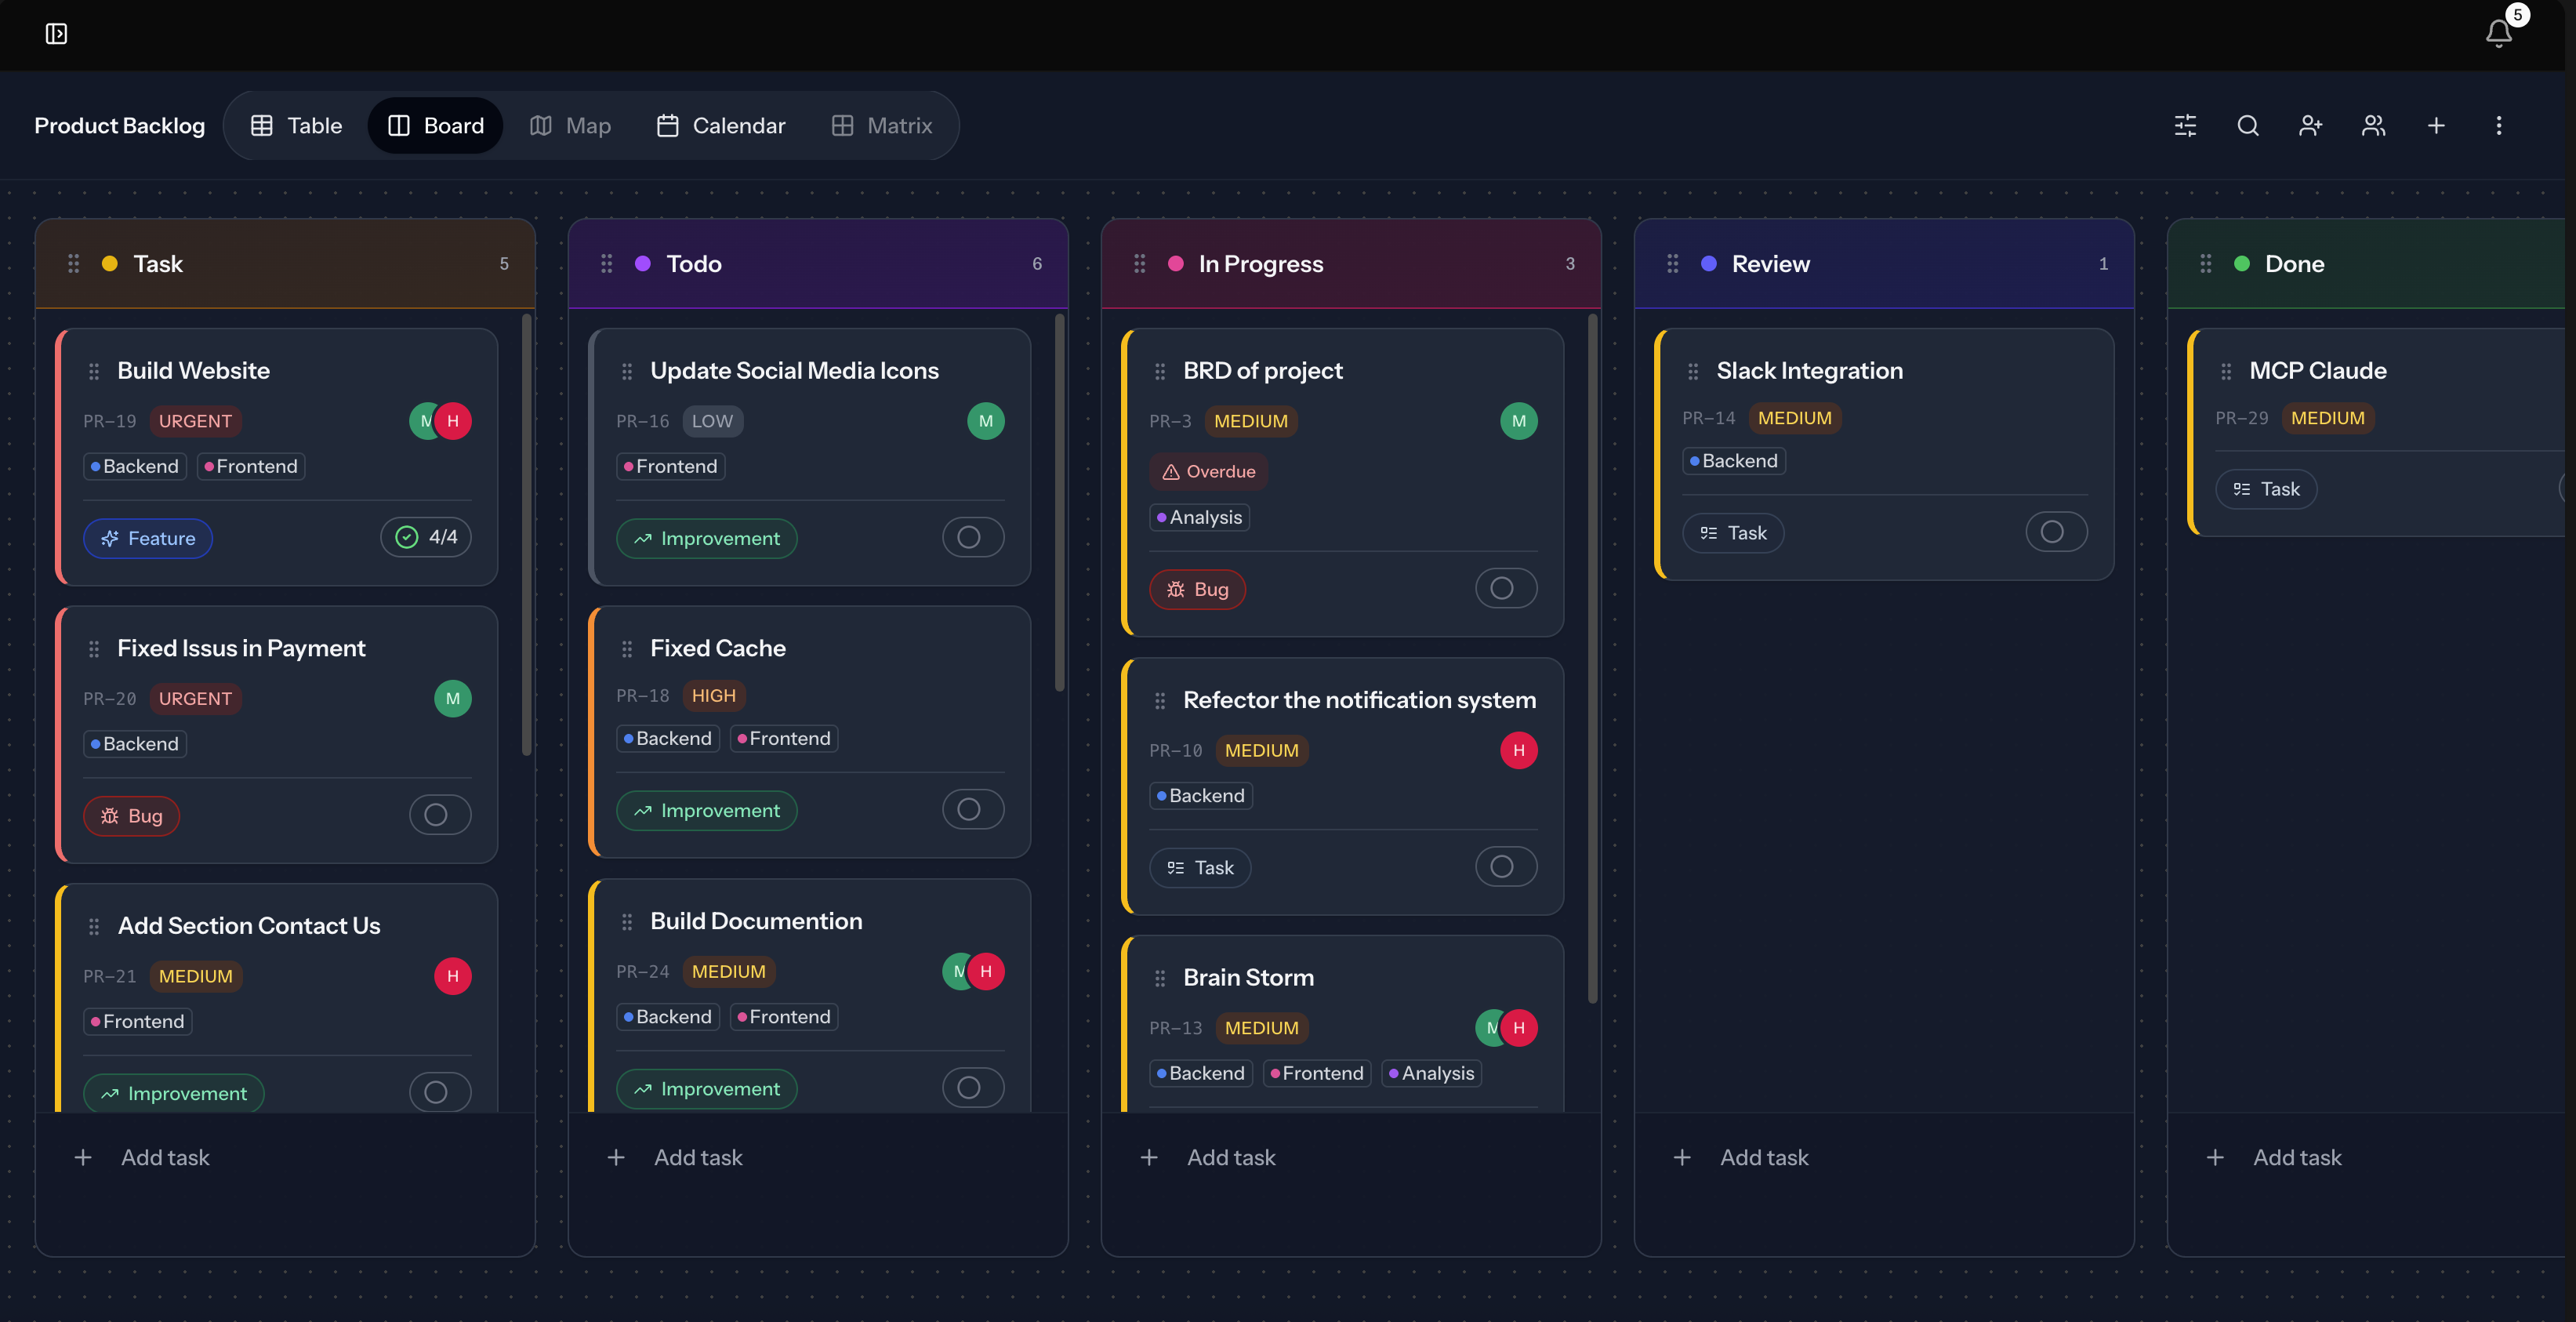
Task: Switch to the Calendar view tab
Action: point(721,126)
